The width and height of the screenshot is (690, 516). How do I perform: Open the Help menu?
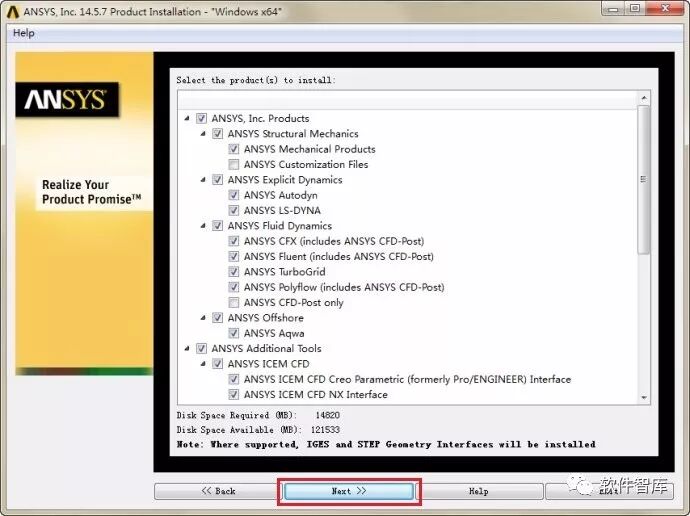click(x=24, y=33)
